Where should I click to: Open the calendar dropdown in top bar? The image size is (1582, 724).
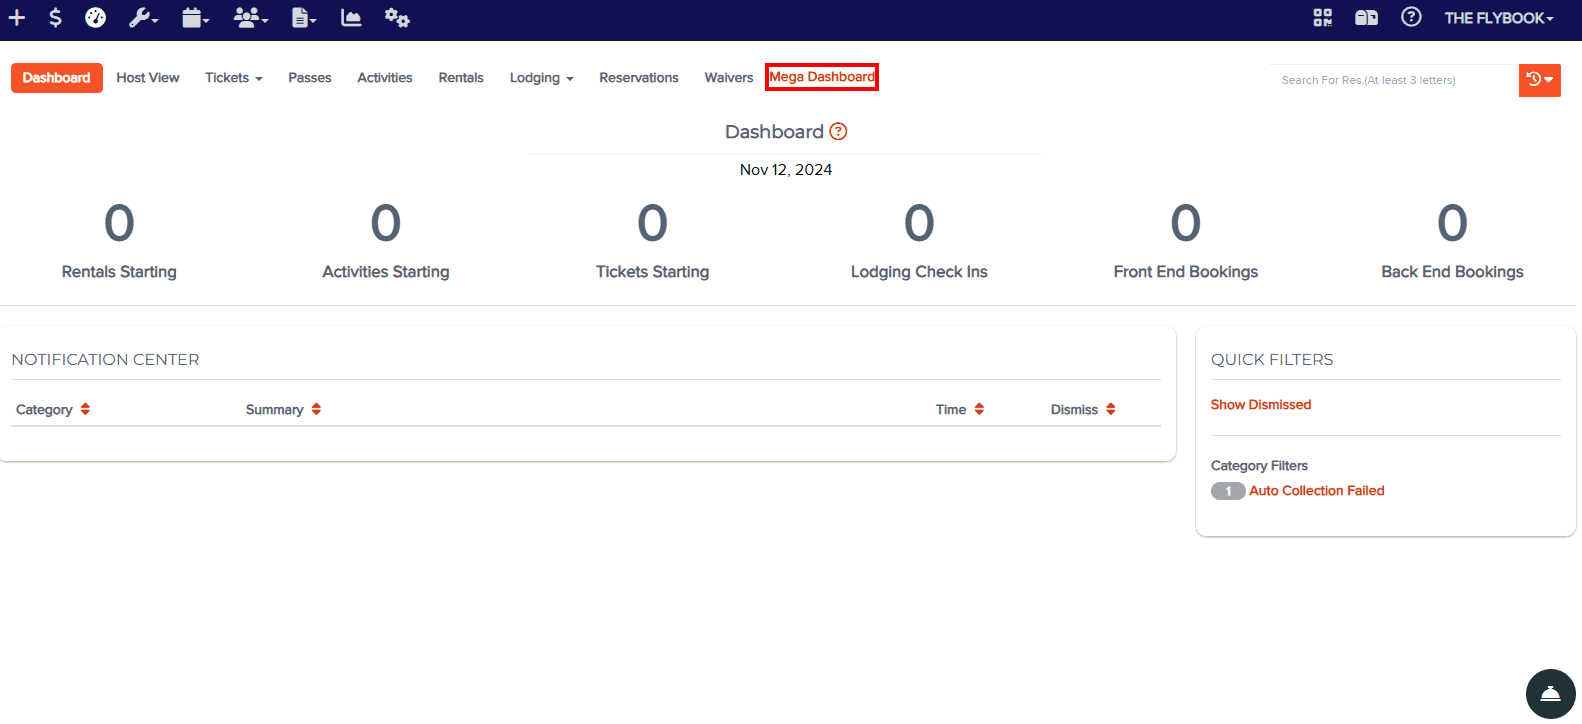pos(196,18)
